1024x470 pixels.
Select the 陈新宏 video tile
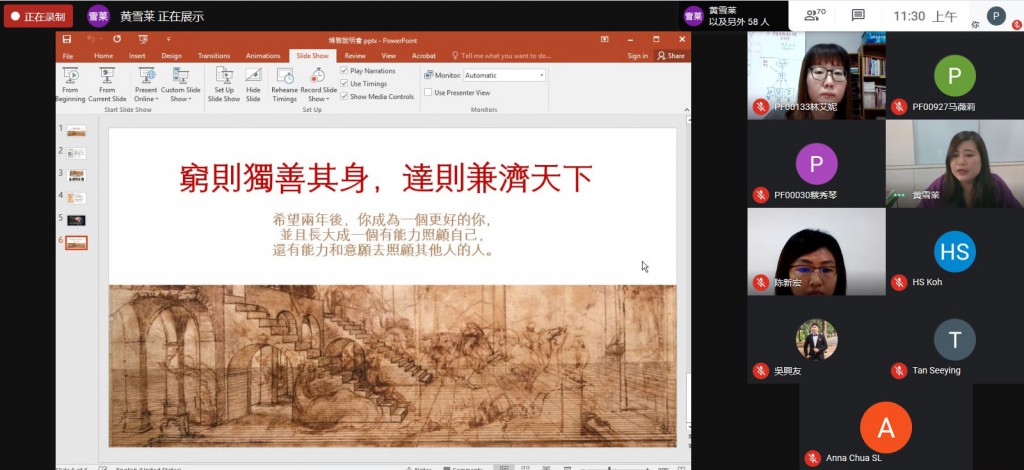(x=816, y=252)
